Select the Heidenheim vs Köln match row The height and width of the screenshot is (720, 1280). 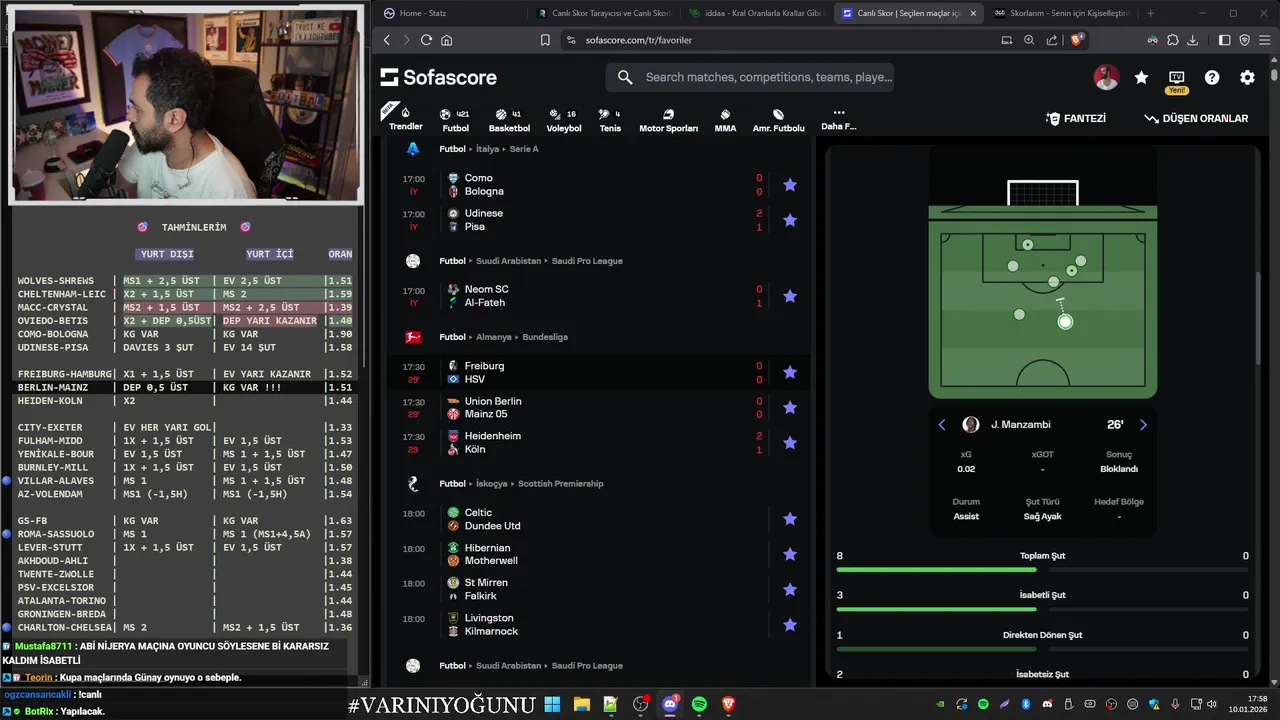click(x=600, y=442)
